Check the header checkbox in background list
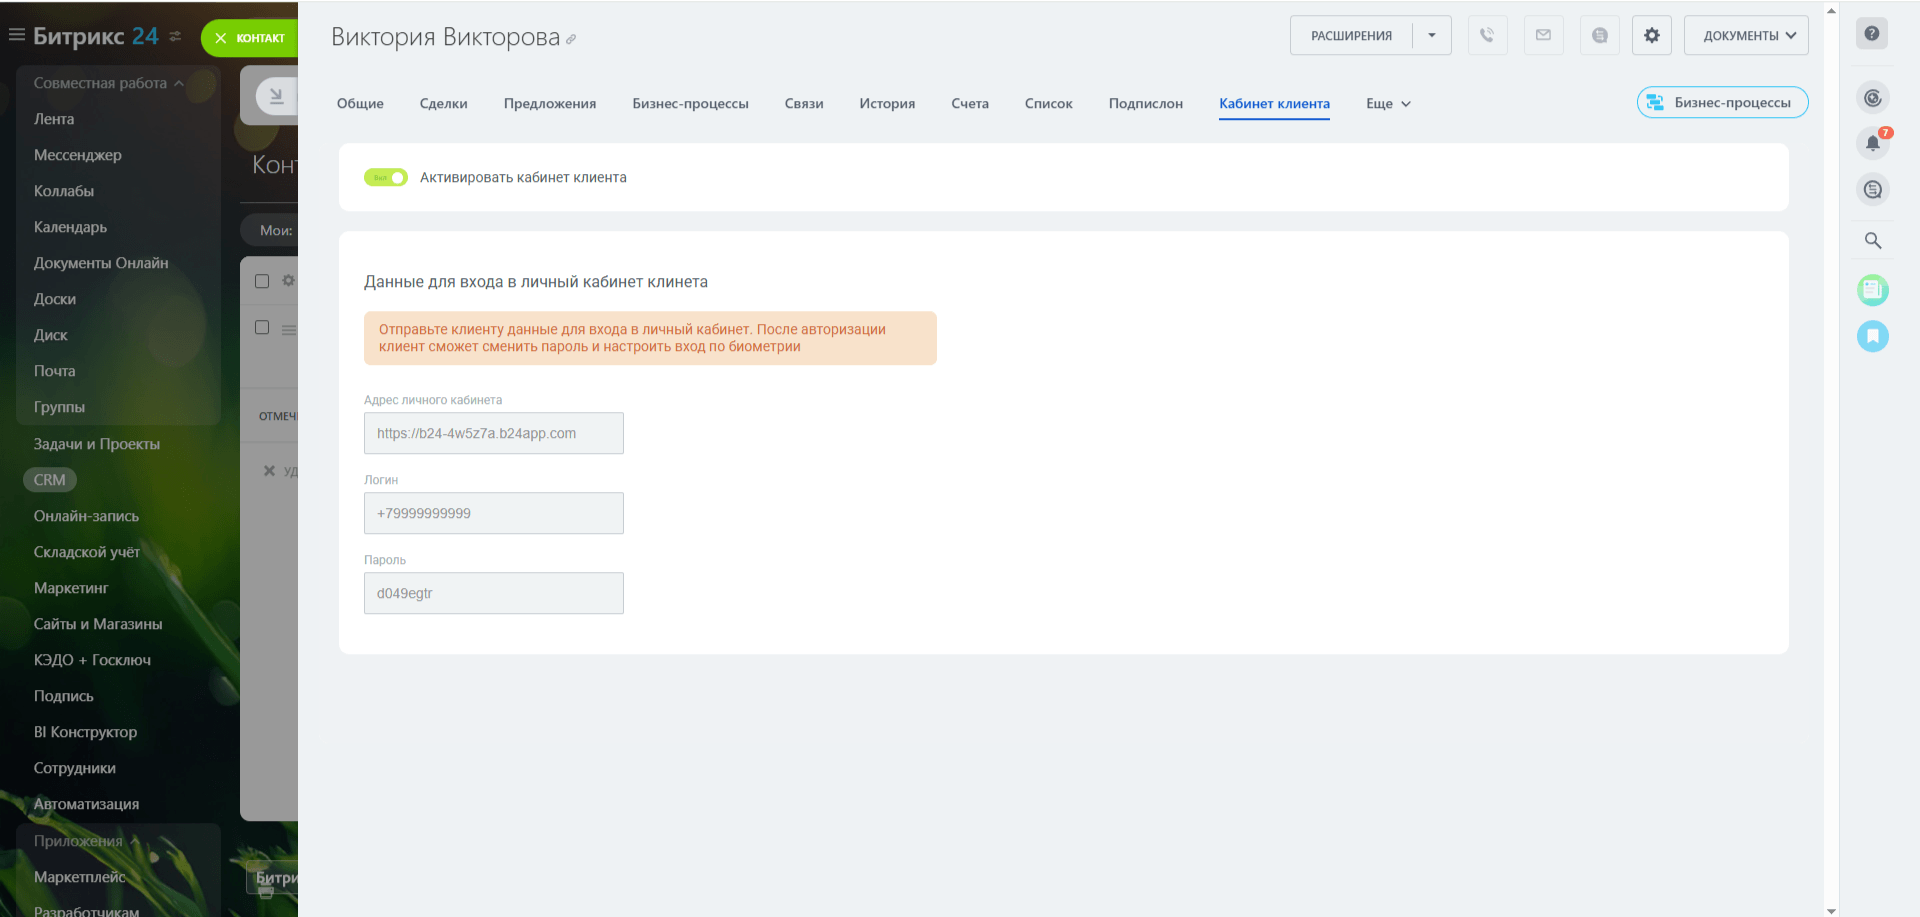 pyautogui.click(x=262, y=281)
